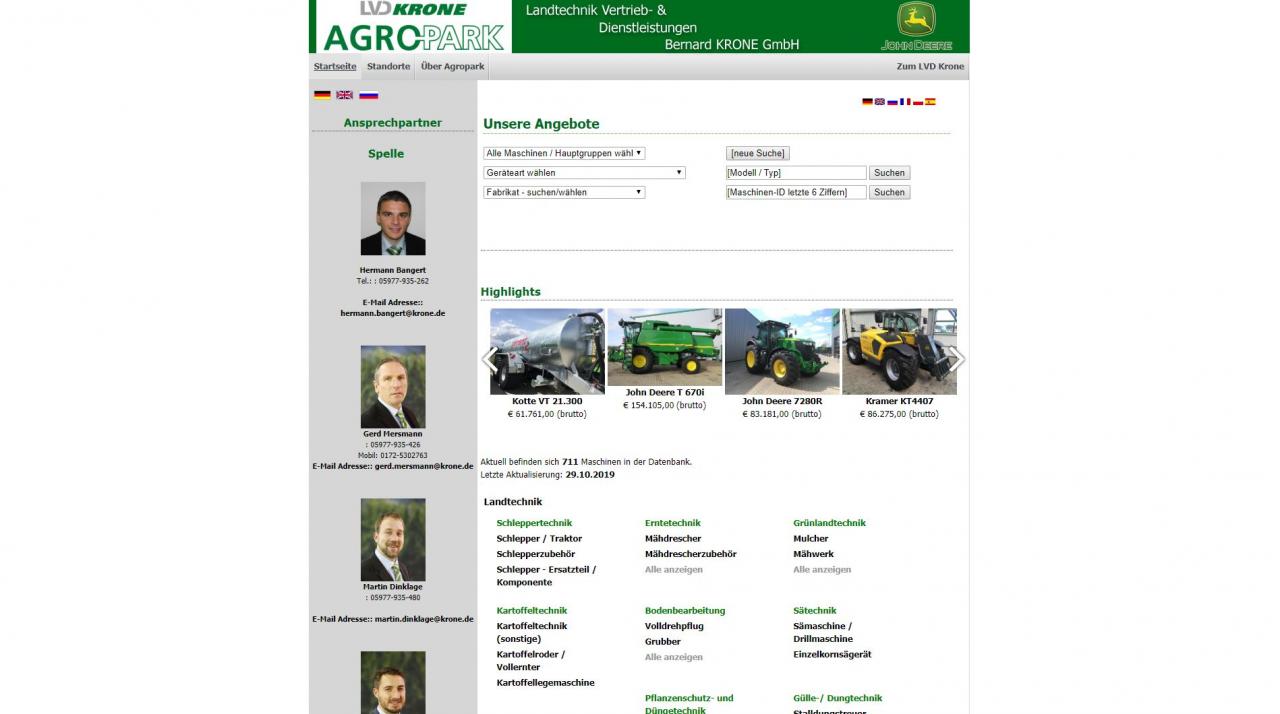Show next highlights with right arrow
This screenshot has height=714, width=1280.
point(957,359)
